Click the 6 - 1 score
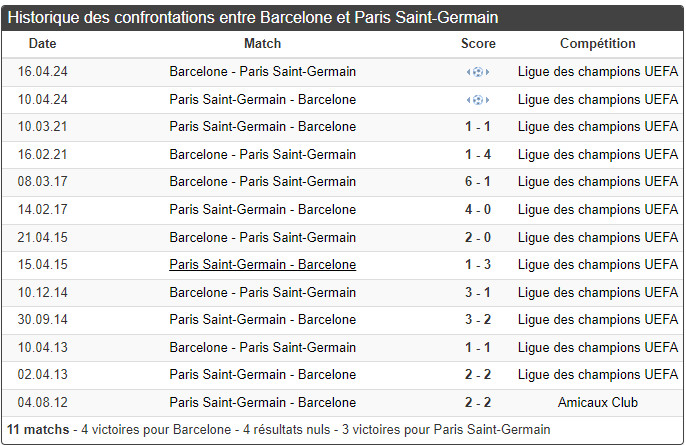Image resolution: width=686 pixels, height=445 pixels. pos(478,182)
